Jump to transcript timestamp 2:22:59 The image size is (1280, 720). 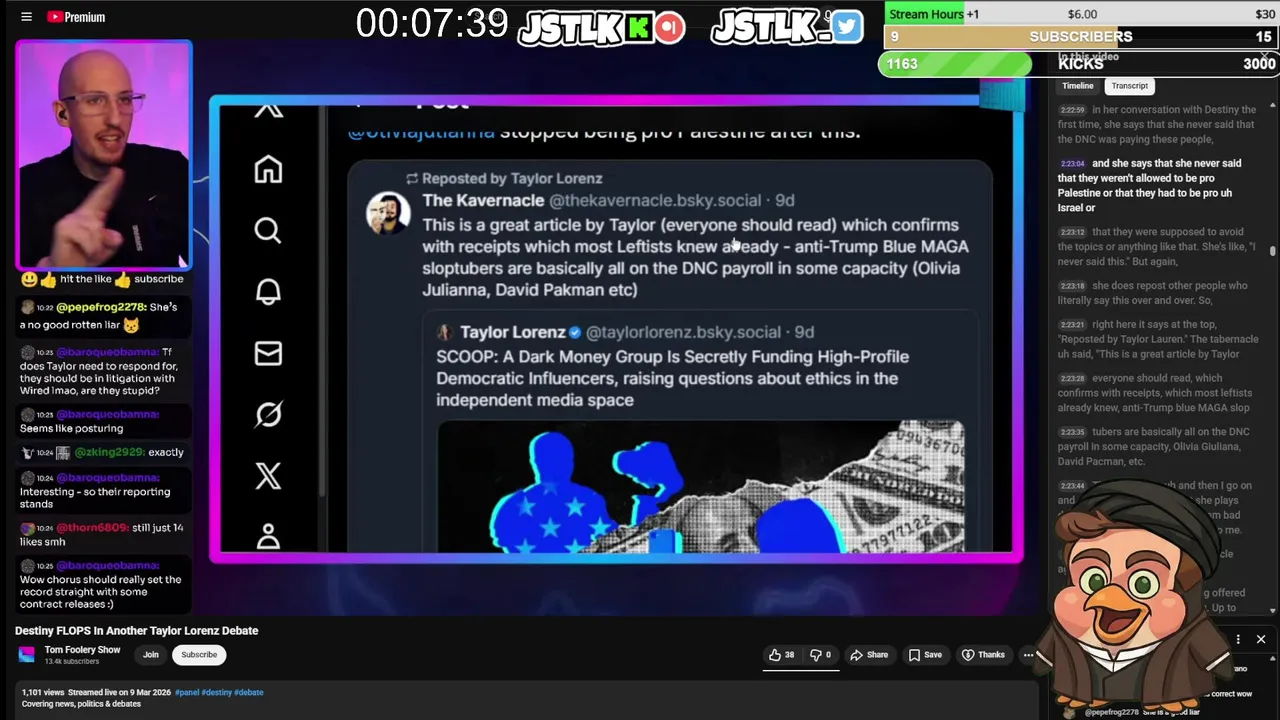(x=1073, y=110)
